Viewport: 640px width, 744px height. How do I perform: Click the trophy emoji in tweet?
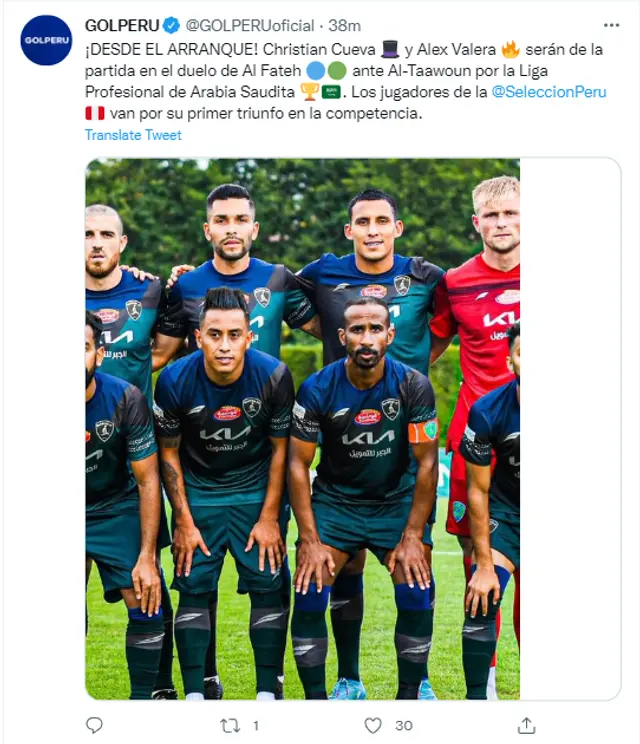(x=308, y=92)
